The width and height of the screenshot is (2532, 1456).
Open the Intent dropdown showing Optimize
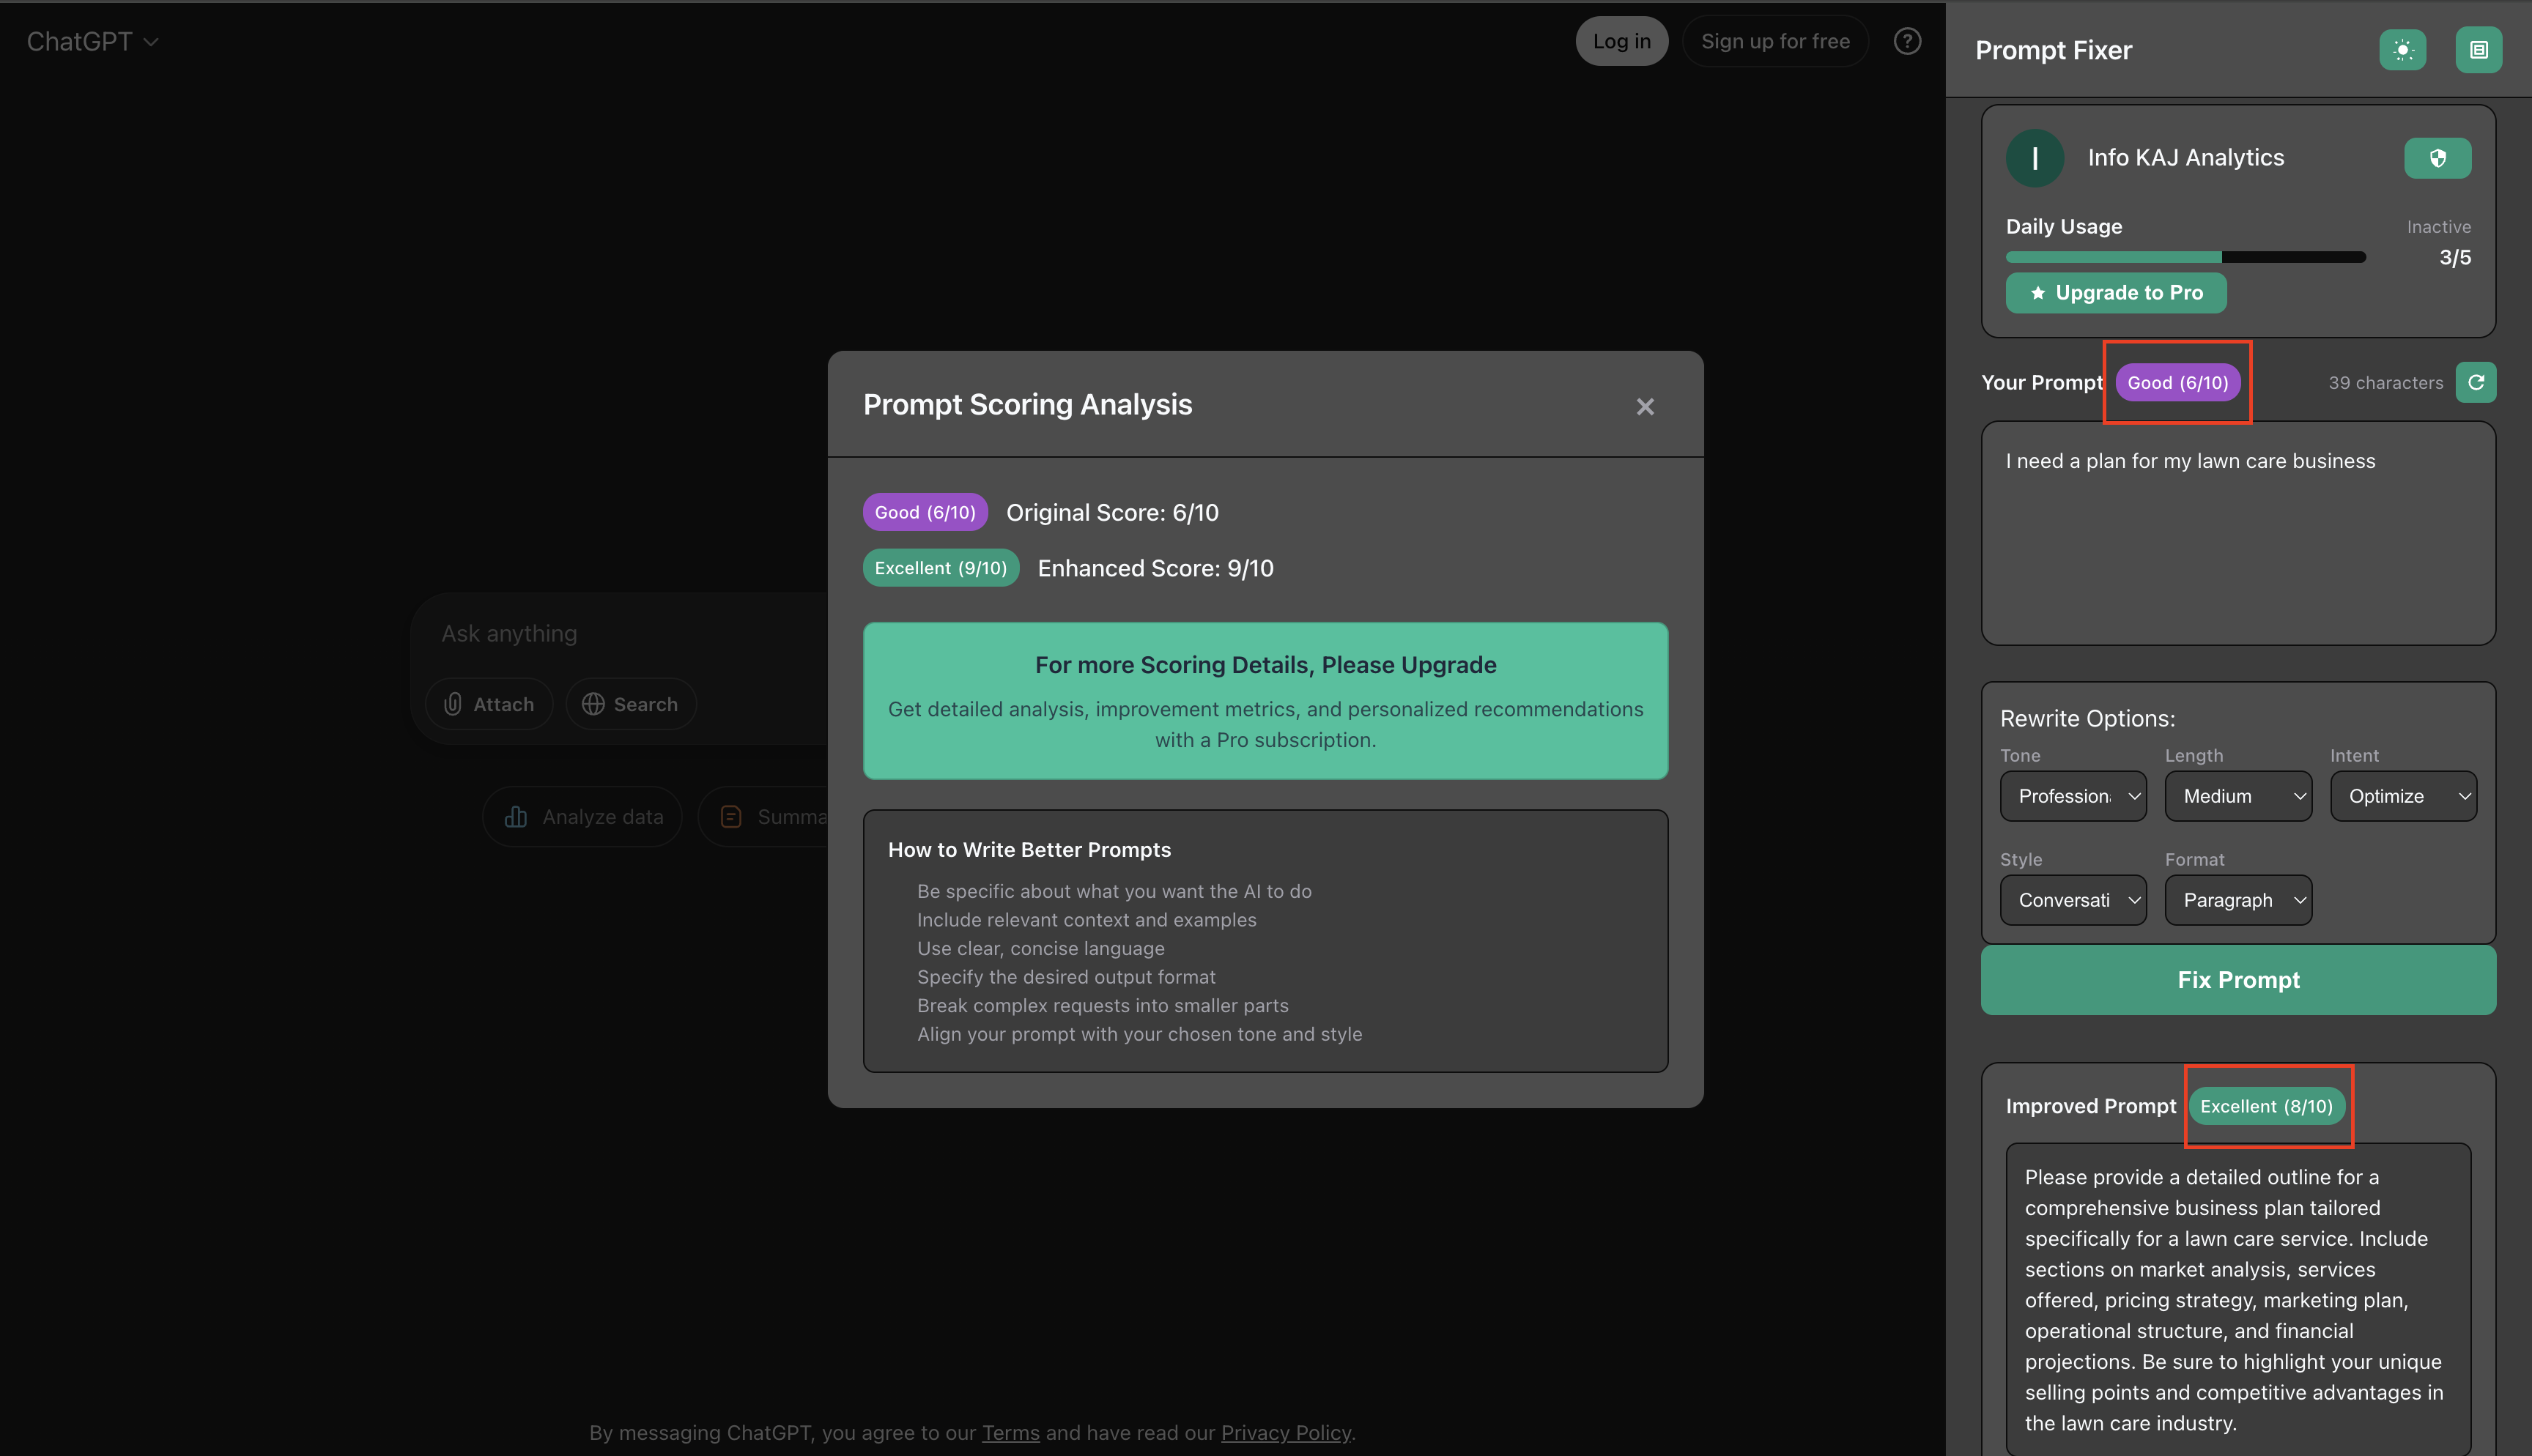point(2403,796)
